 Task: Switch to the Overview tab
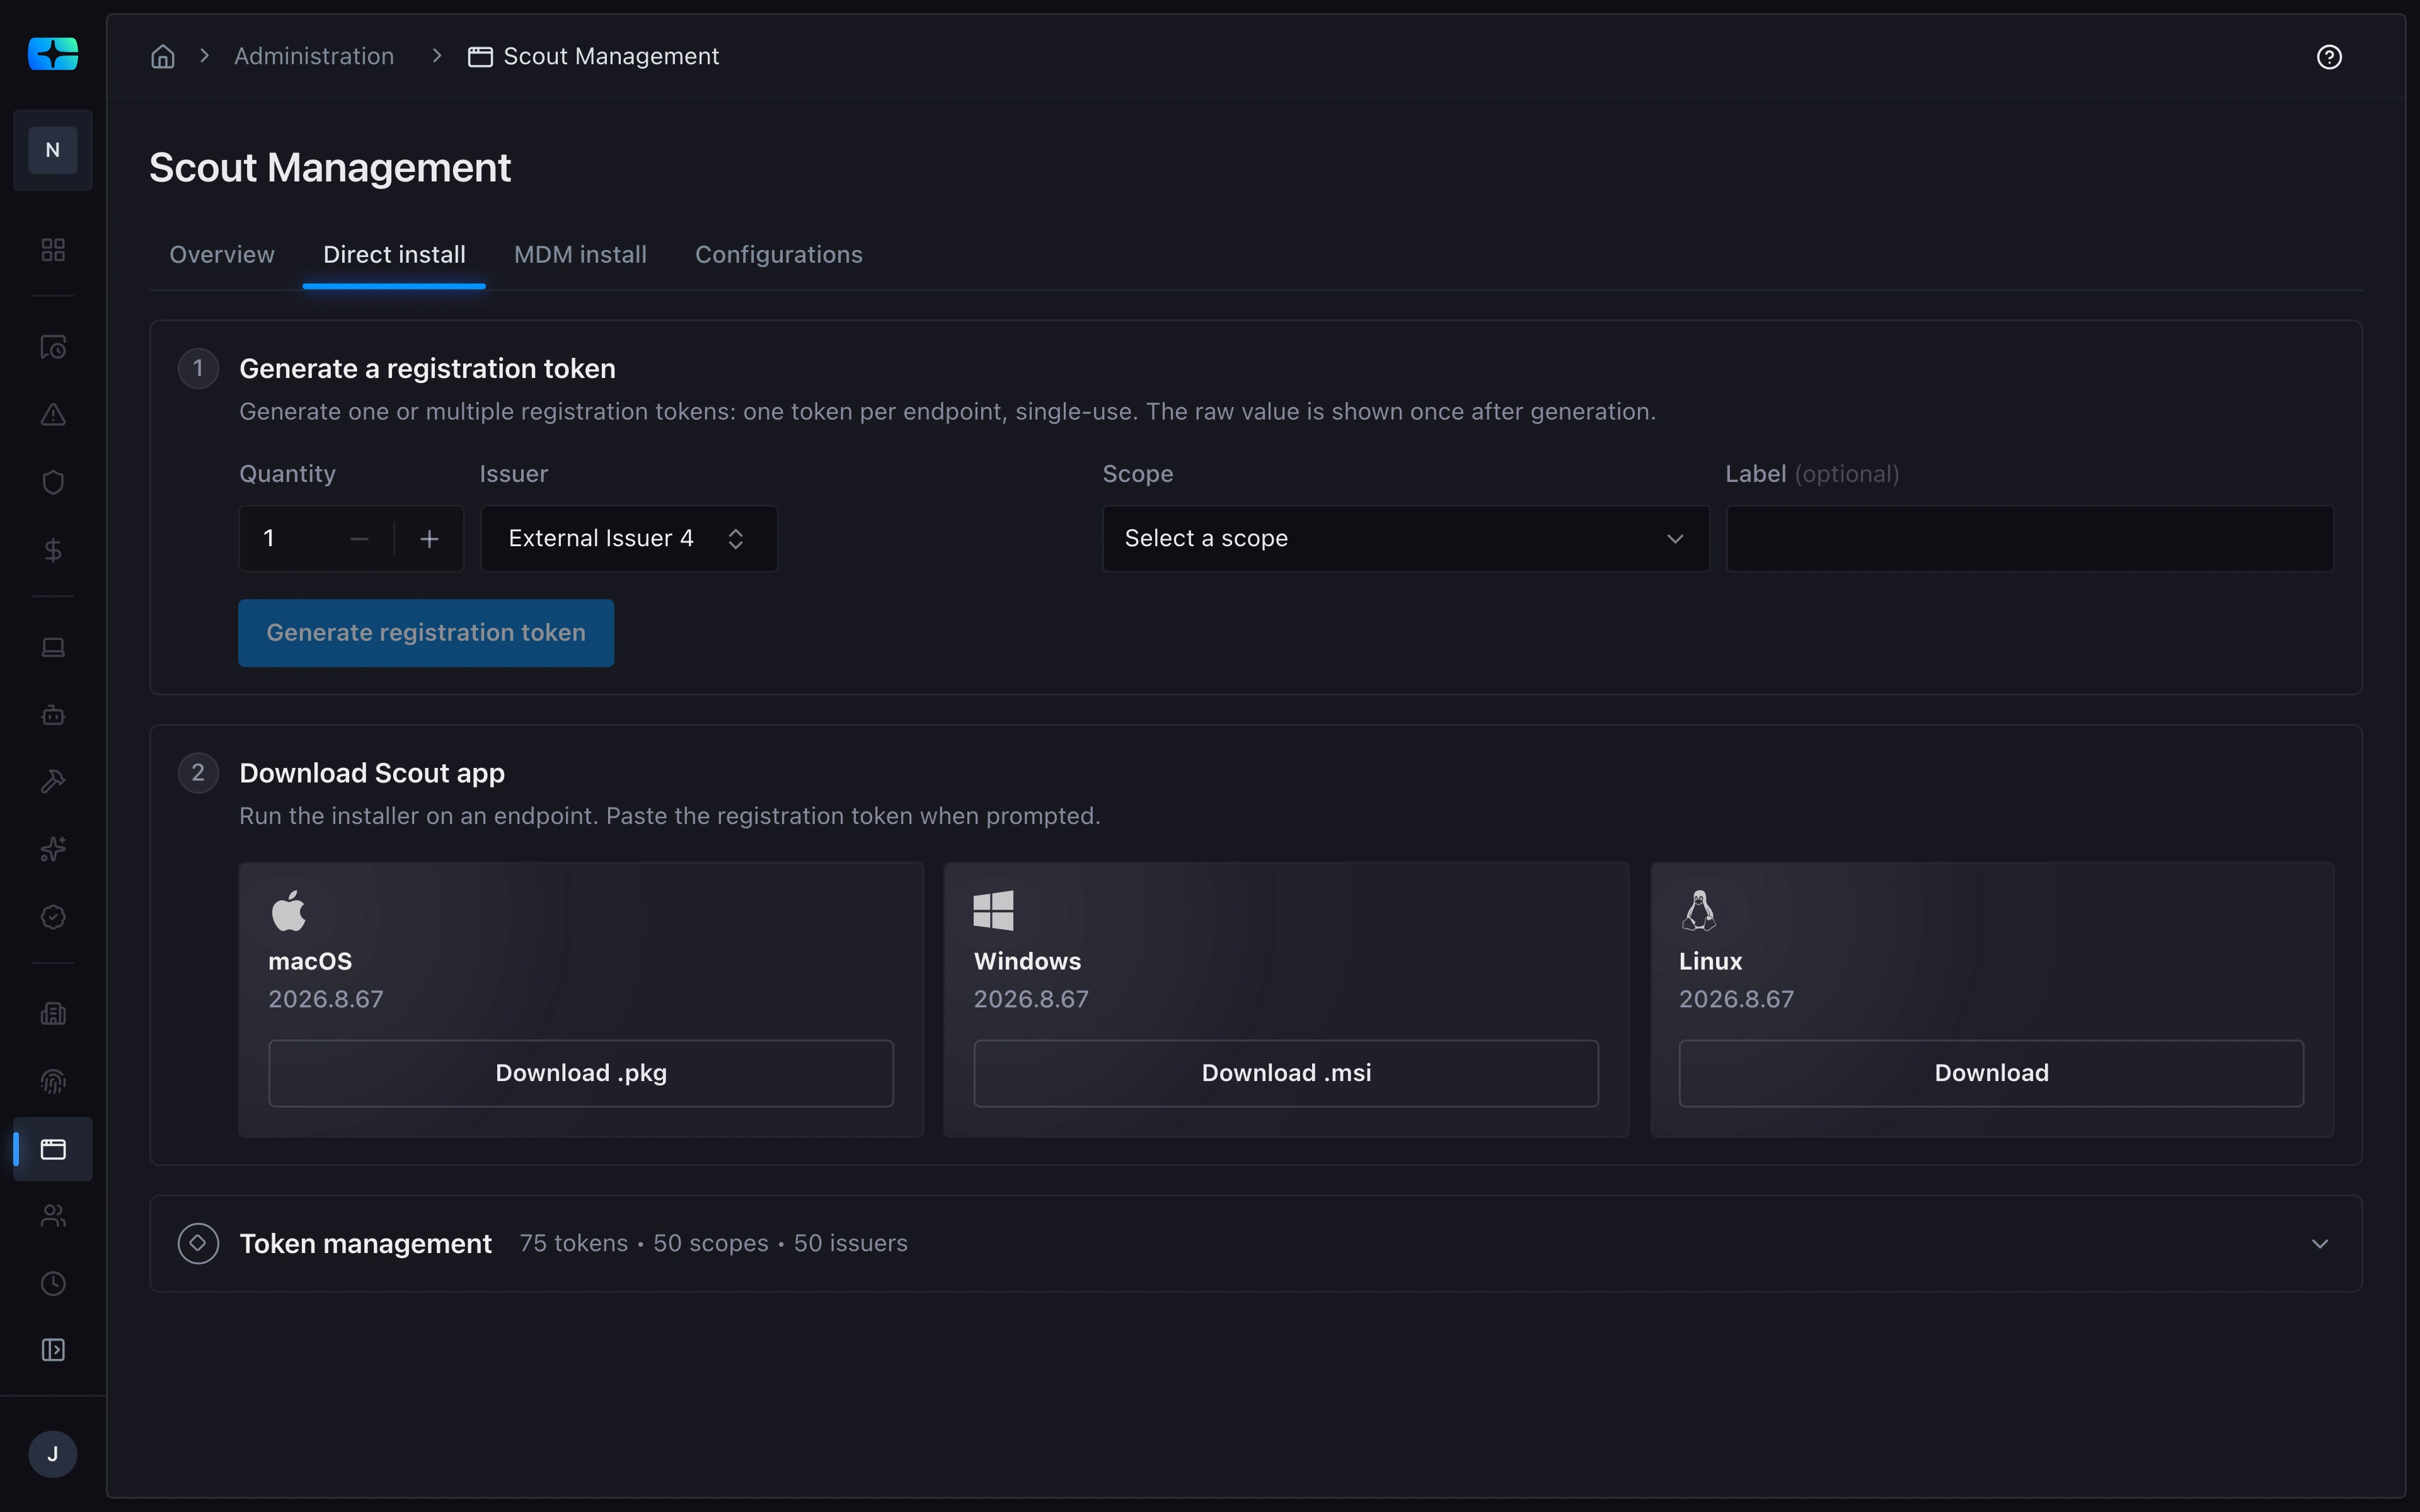(222, 255)
